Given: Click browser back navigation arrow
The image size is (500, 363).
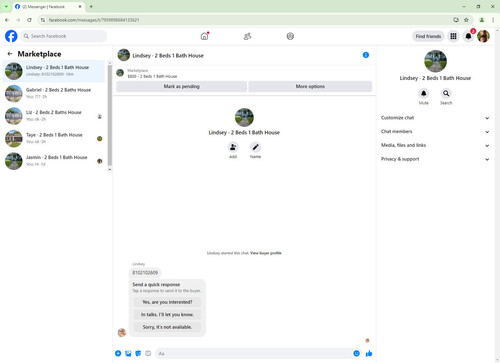Looking at the screenshot, I should tap(7, 20).
